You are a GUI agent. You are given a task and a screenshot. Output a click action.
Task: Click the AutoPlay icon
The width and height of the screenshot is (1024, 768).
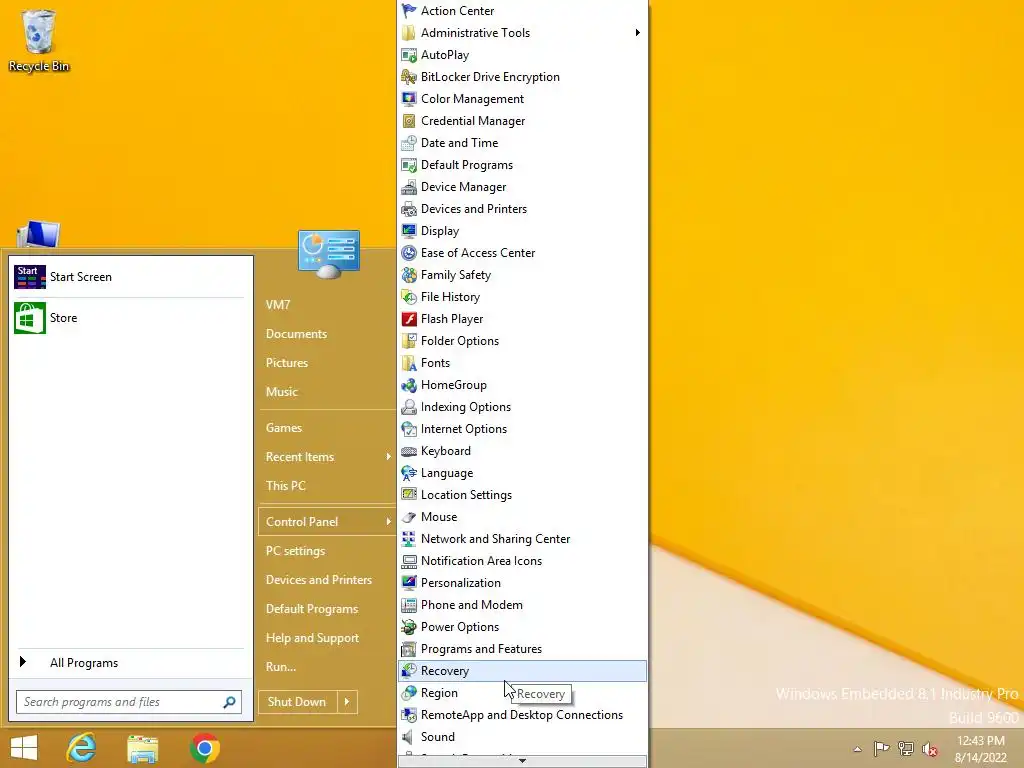click(x=409, y=55)
